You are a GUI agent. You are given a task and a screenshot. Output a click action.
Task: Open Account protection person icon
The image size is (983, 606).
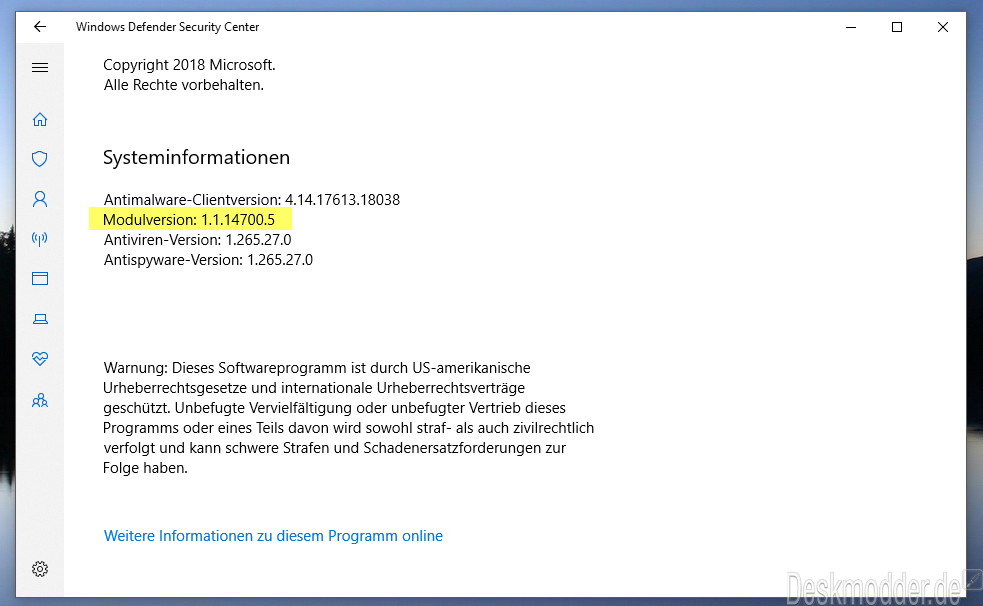point(40,199)
